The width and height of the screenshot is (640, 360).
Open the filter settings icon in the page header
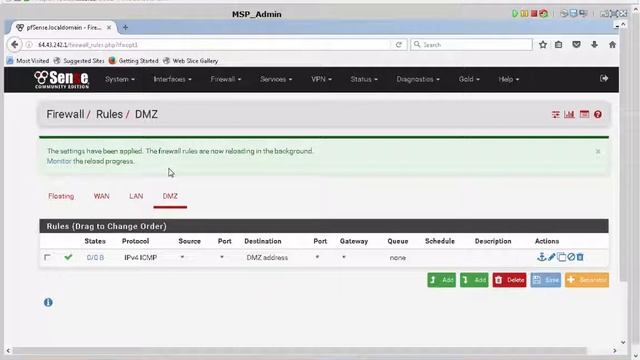556,115
